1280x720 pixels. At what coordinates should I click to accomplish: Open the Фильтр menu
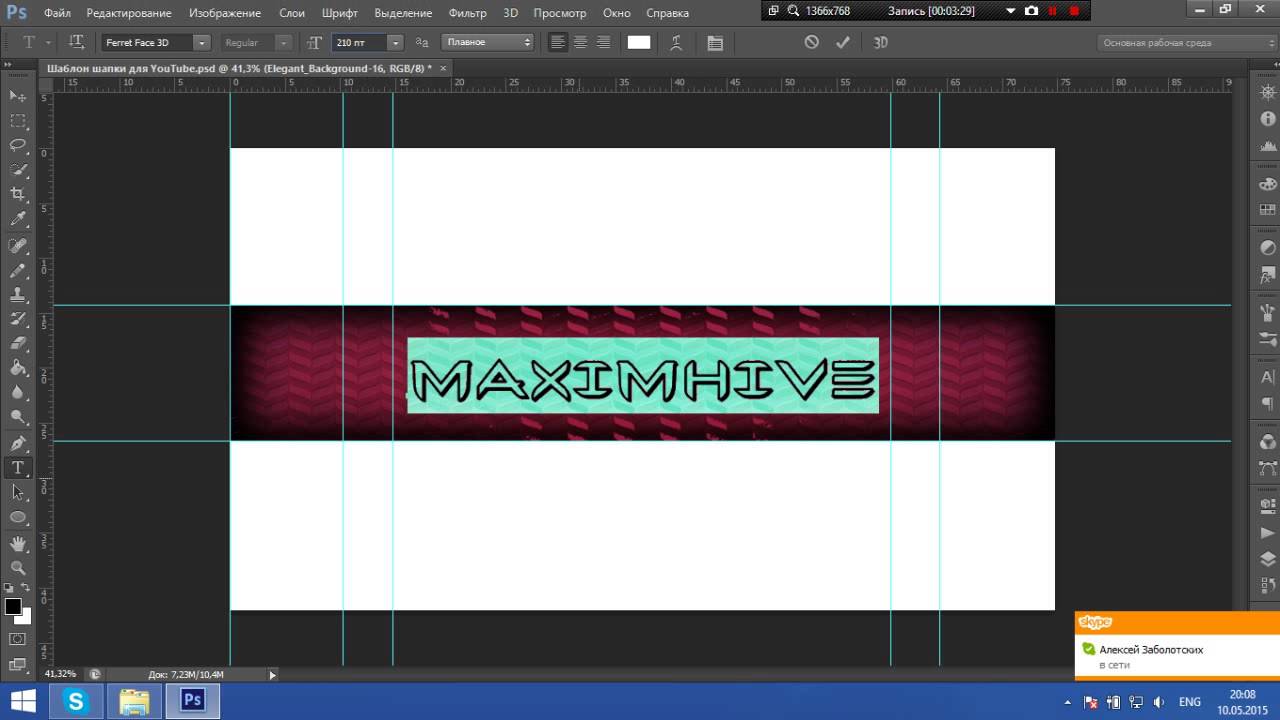468,13
